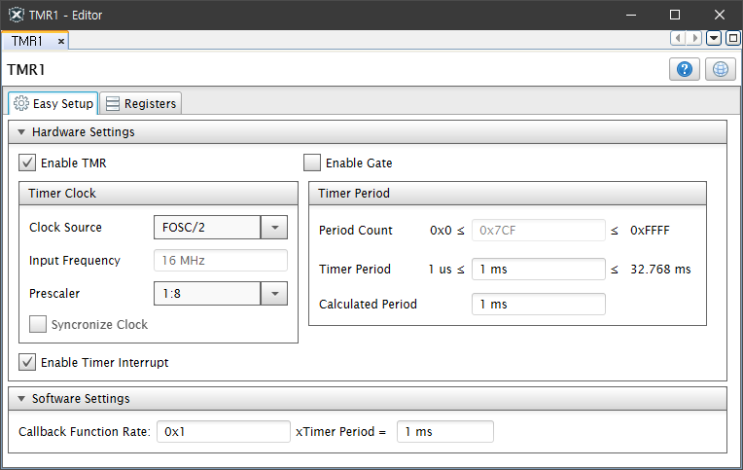Image resolution: width=743 pixels, height=470 pixels.
Task: Open the tab list dropdown icon
Action: [x=714, y=39]
